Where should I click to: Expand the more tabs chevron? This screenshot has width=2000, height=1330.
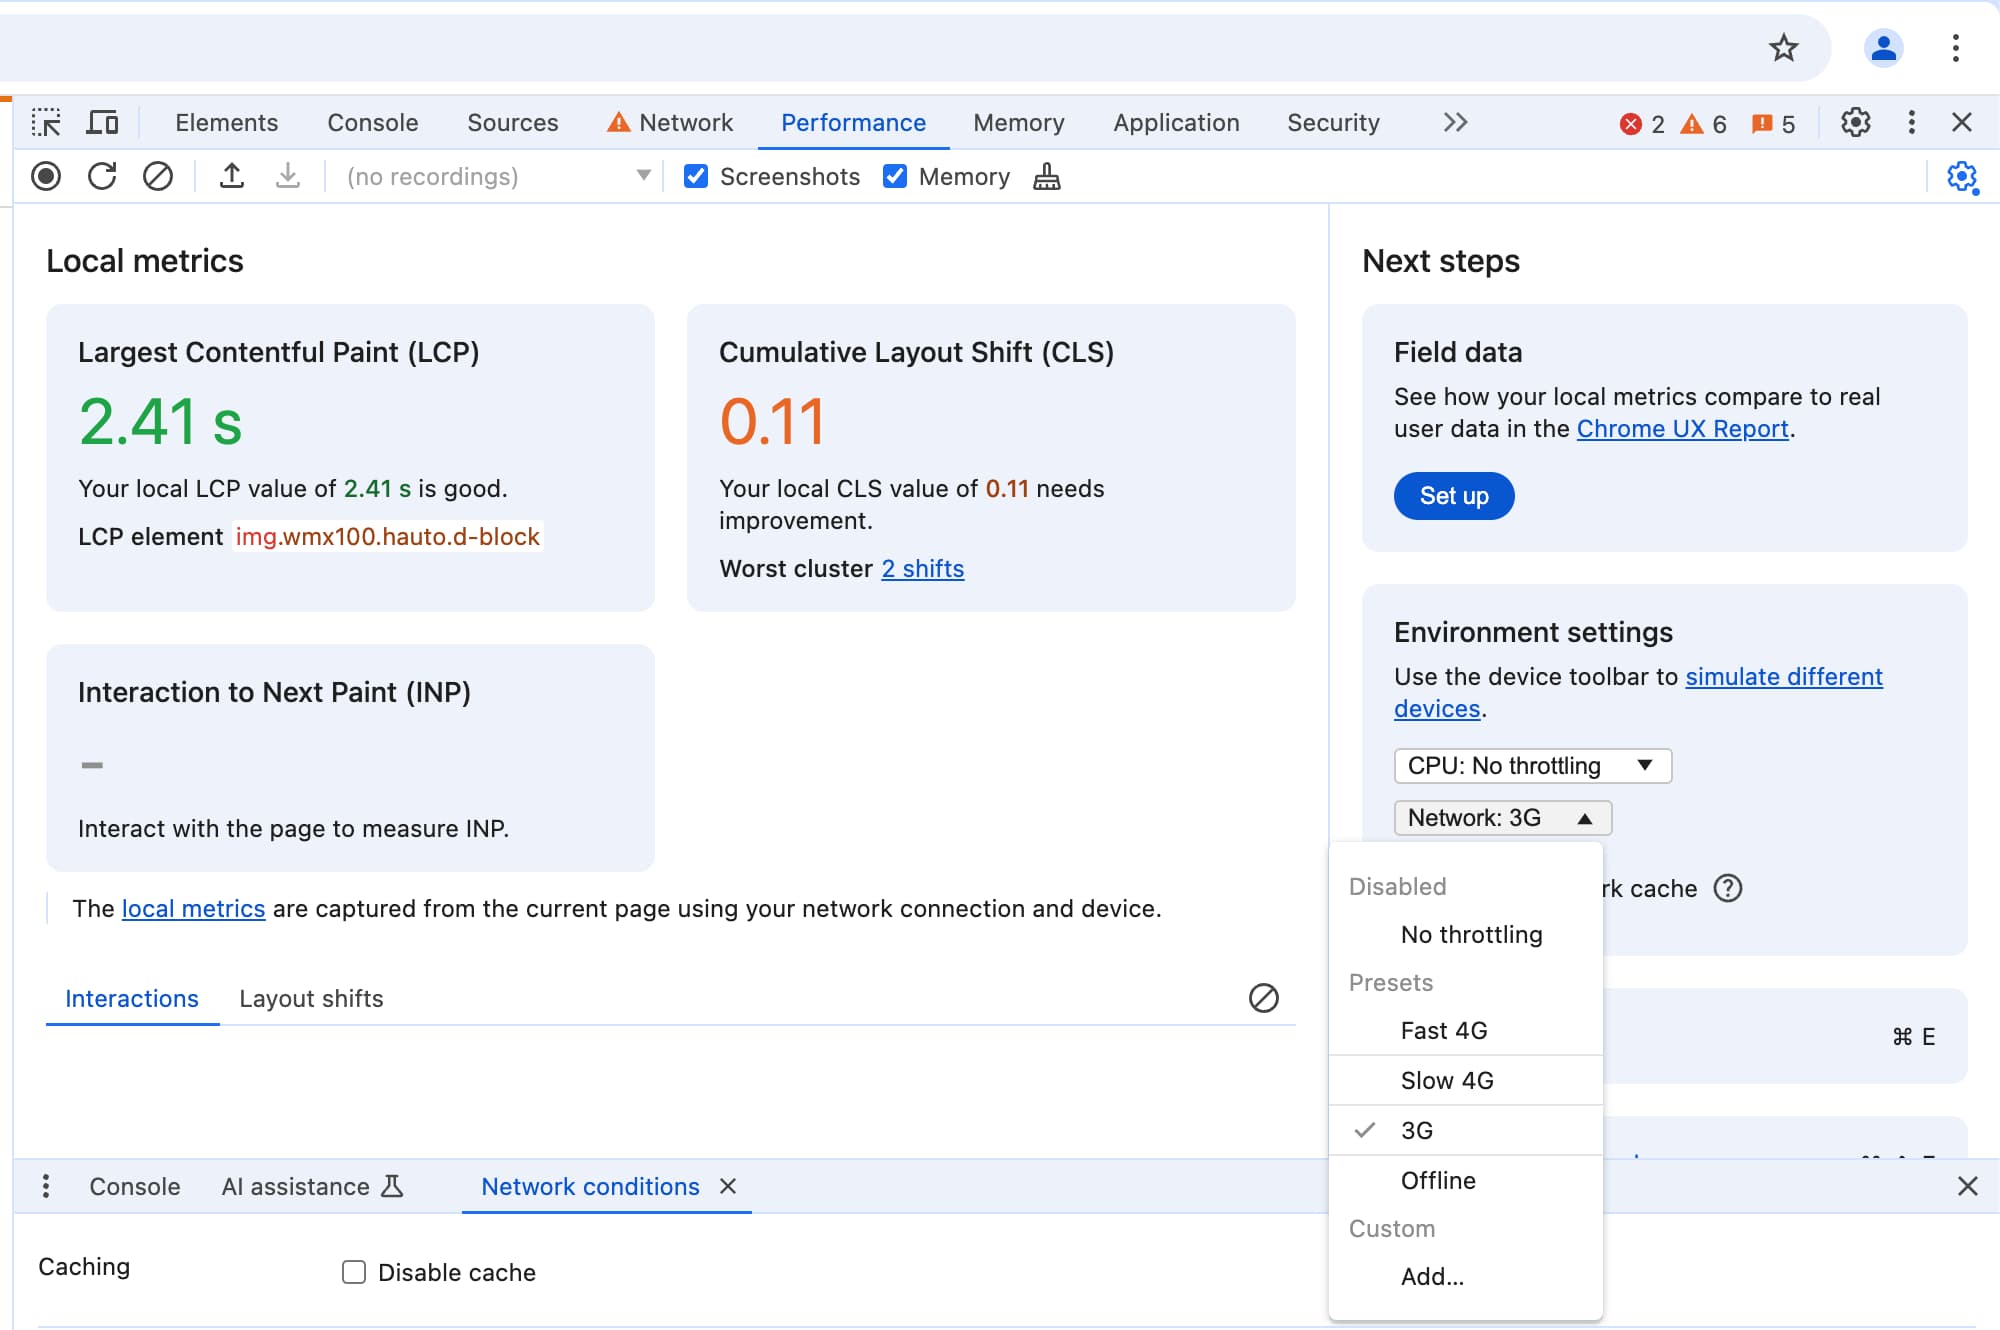(1455, 122)
